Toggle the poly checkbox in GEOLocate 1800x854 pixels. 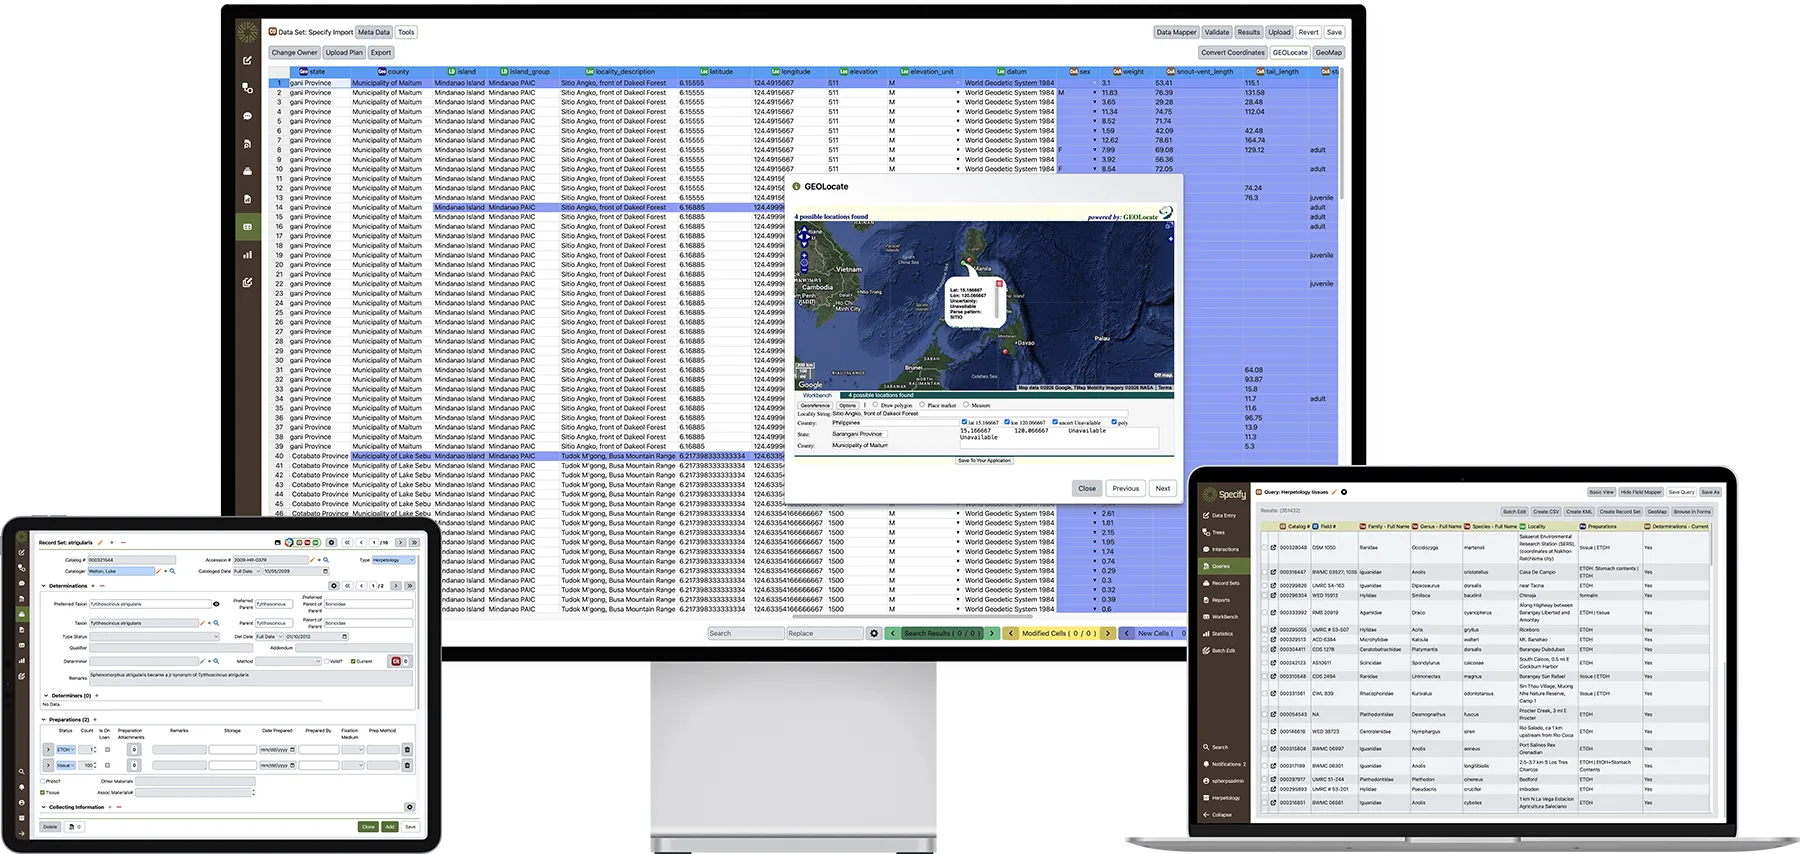pos(1114,422)
